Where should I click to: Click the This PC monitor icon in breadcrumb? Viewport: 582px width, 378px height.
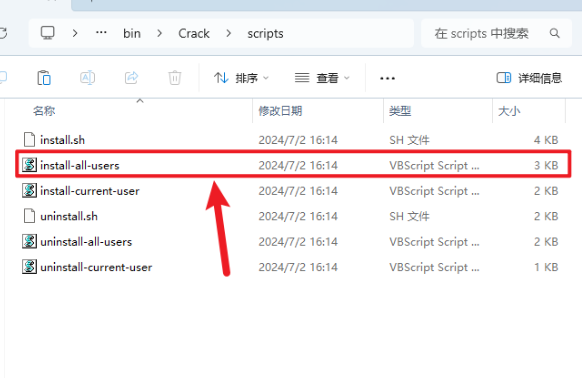point(48,33)
